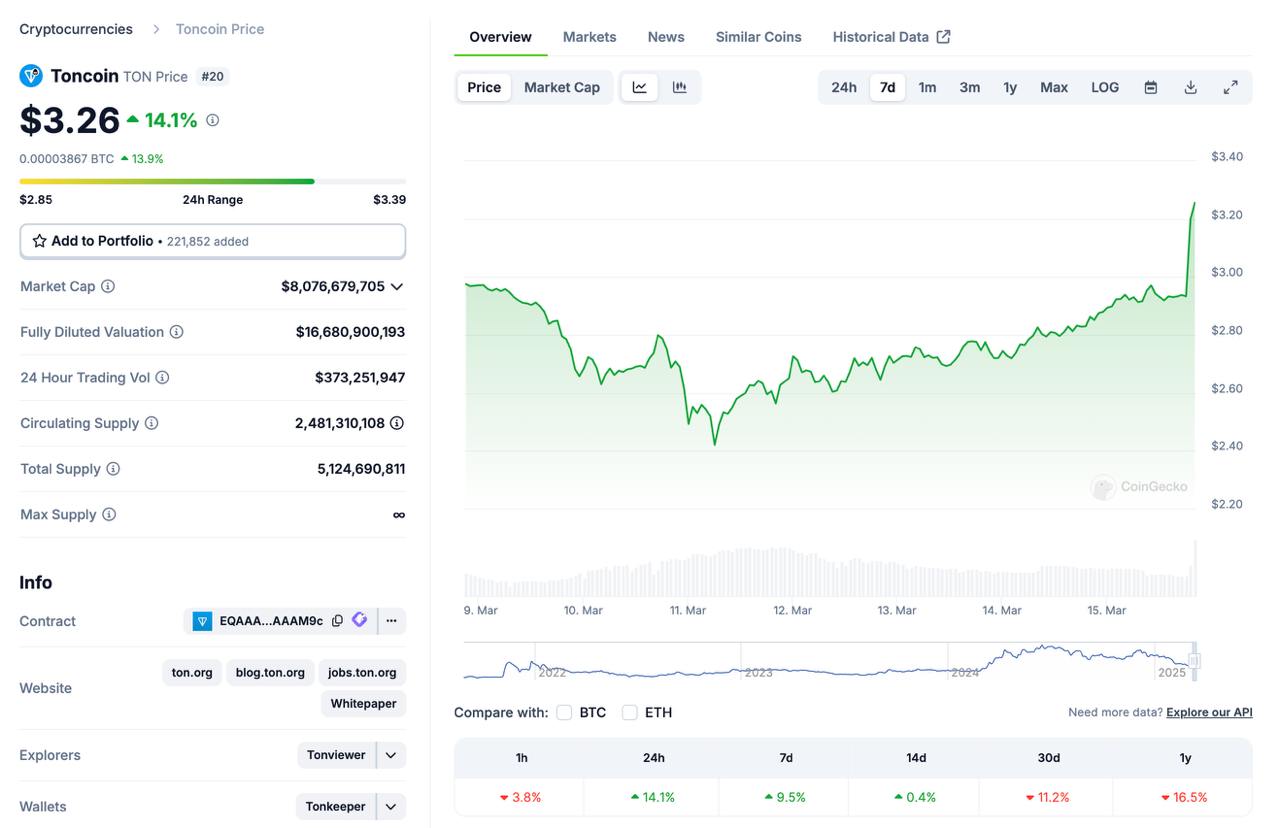Switch to News tab
Screen dimensions: 1280x828
click(666, 37)
